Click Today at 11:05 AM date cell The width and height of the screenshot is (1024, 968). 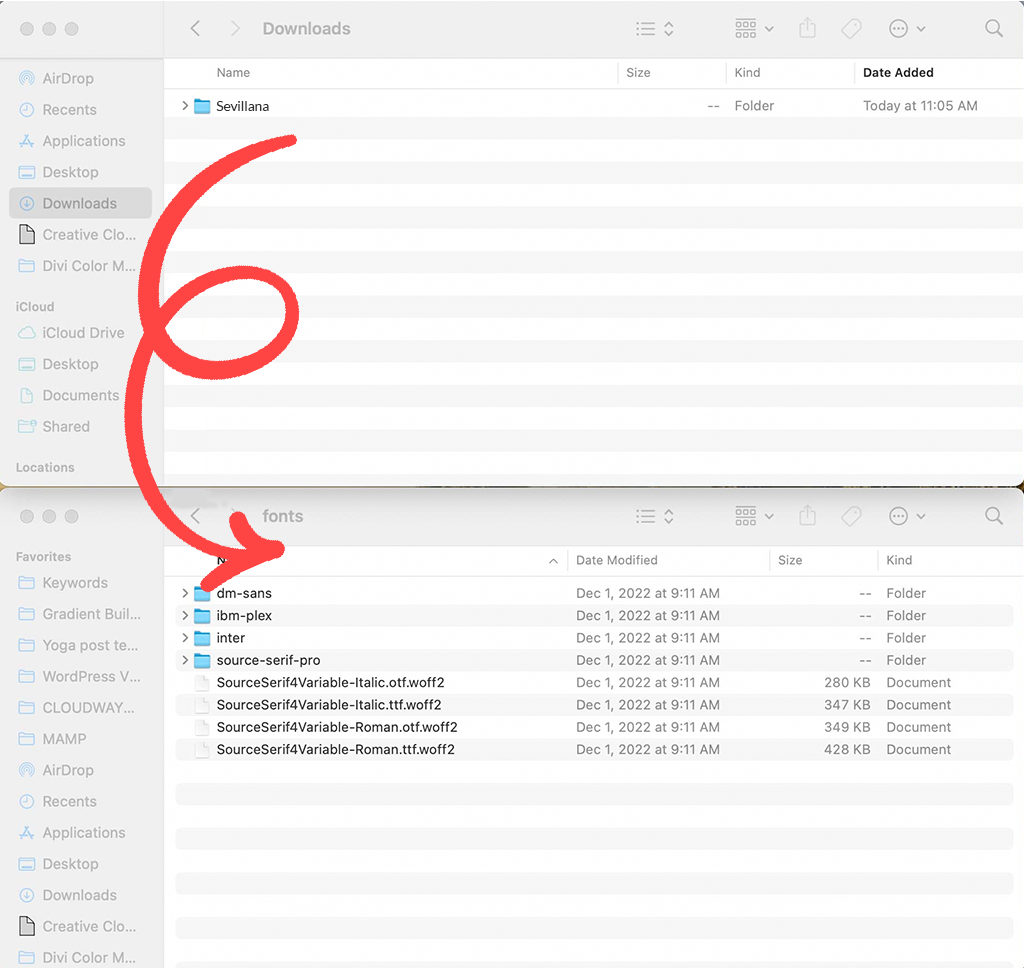point(920,106)
